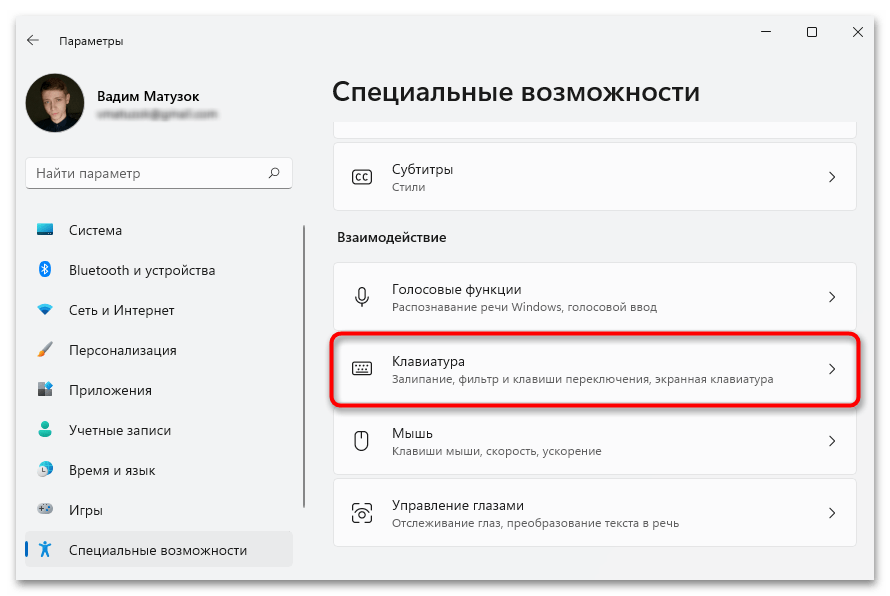890x596 pixels.
Task: Expand the Управление глазами chevron arrow
Action: (x=831, y=513)
